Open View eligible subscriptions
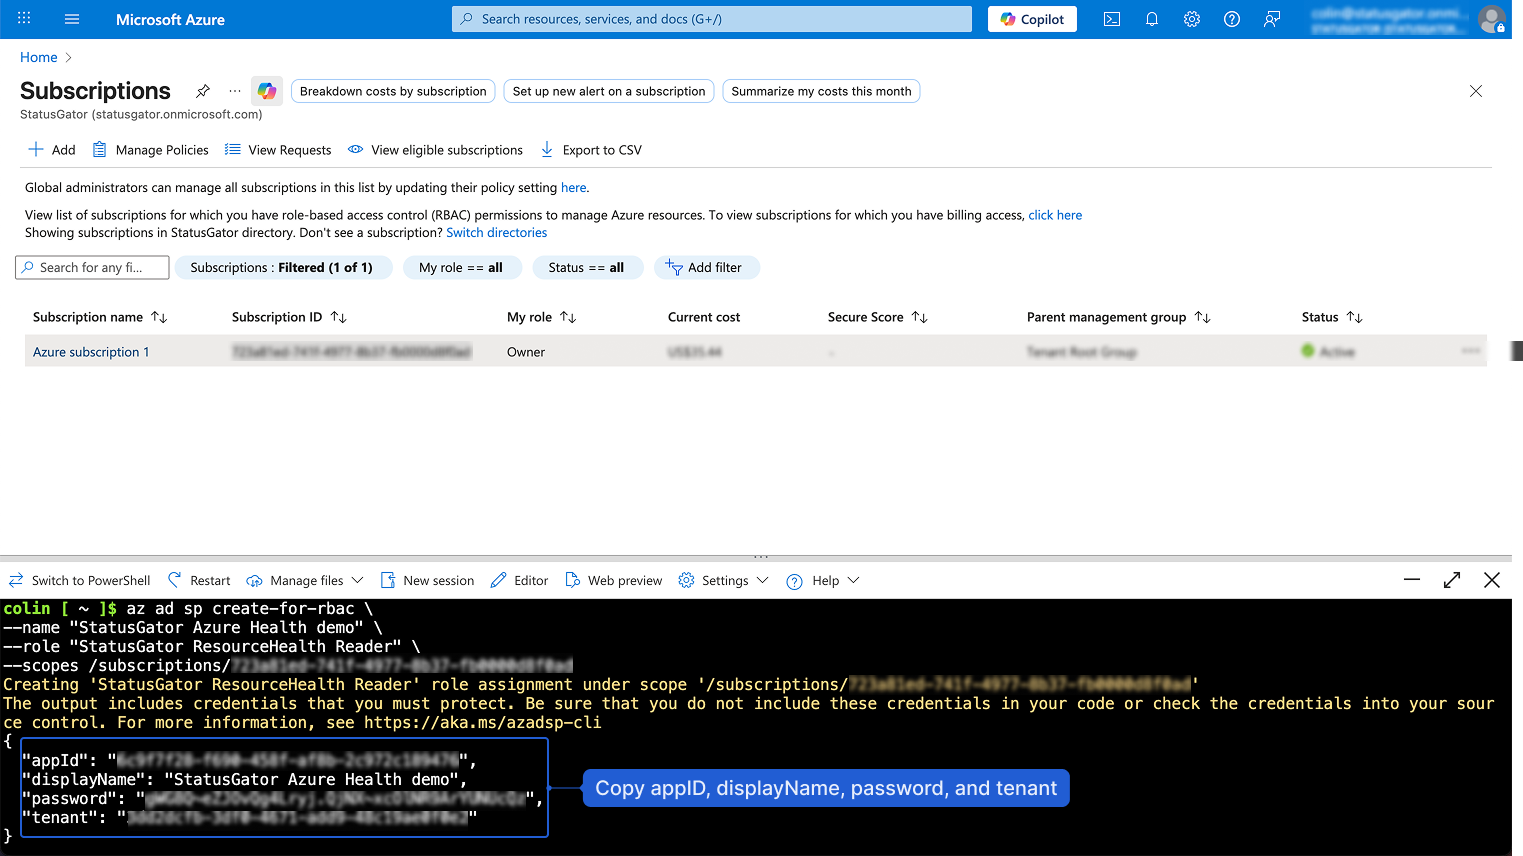1523x856 pixels. click(435, 150)
